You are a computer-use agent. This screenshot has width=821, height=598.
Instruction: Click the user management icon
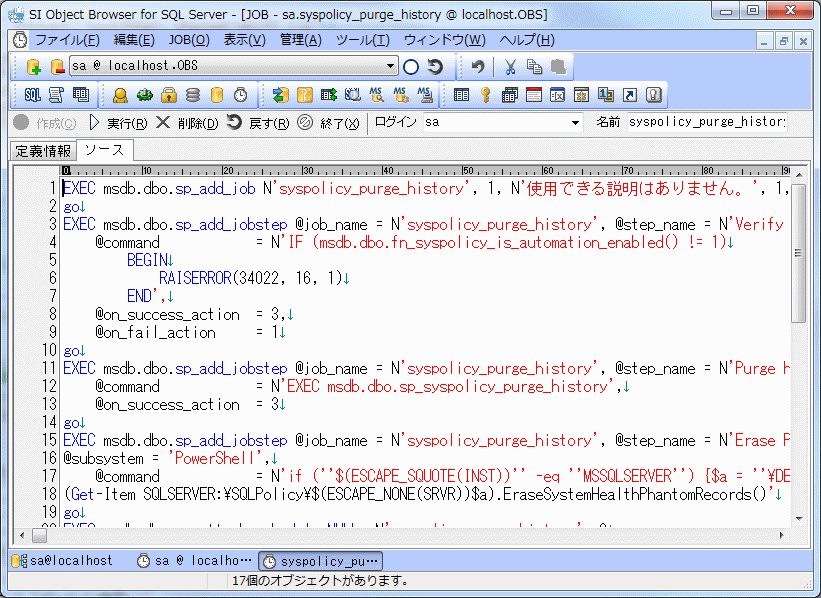coord(120,95)
